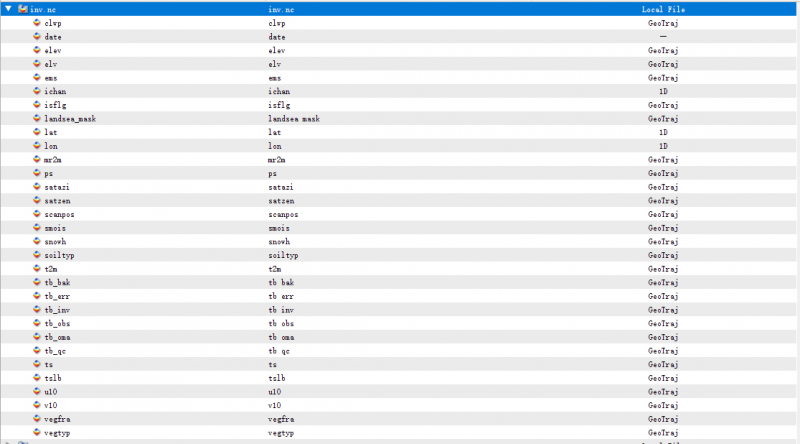Click GeoTraj type for the ps row

[663, 173]
